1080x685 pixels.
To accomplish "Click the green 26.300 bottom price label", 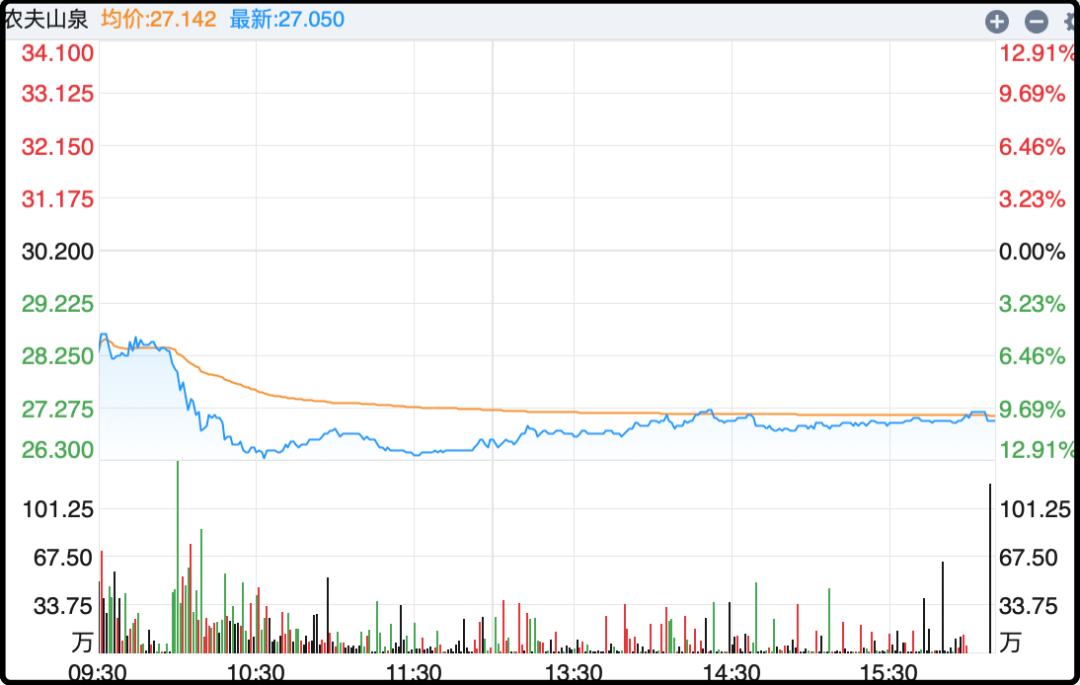I will click(x=58, y=450).
